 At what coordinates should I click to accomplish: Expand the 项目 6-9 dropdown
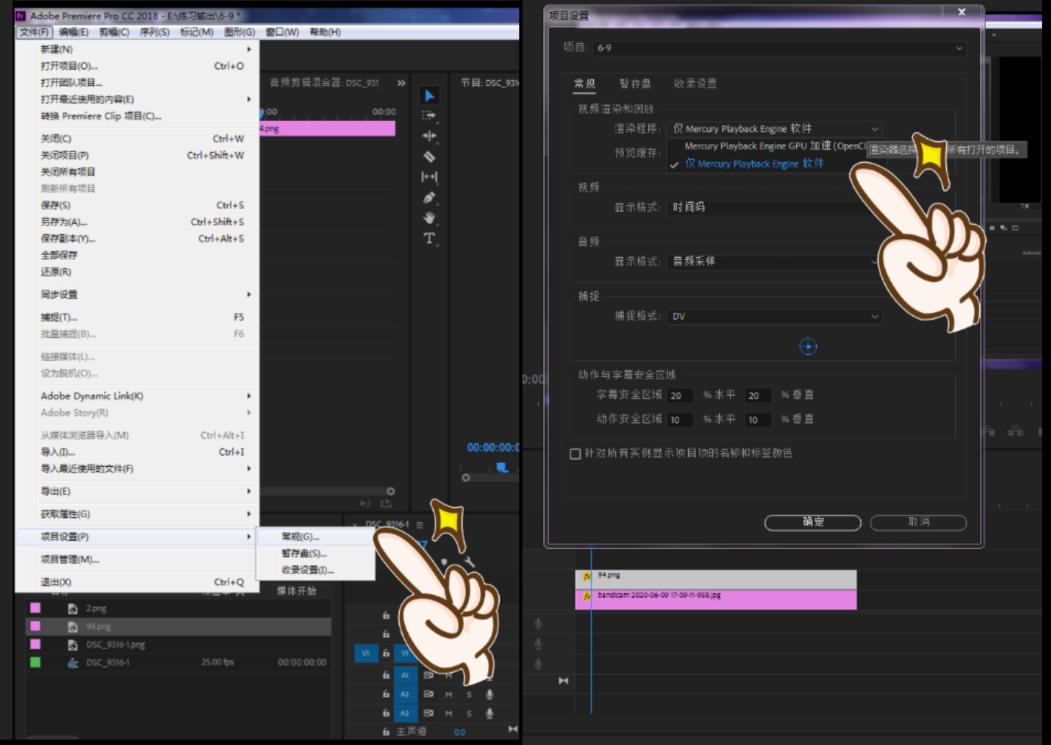[778, 48]
